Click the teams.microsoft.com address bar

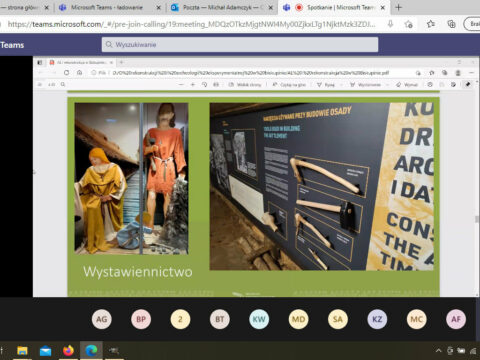192,24
